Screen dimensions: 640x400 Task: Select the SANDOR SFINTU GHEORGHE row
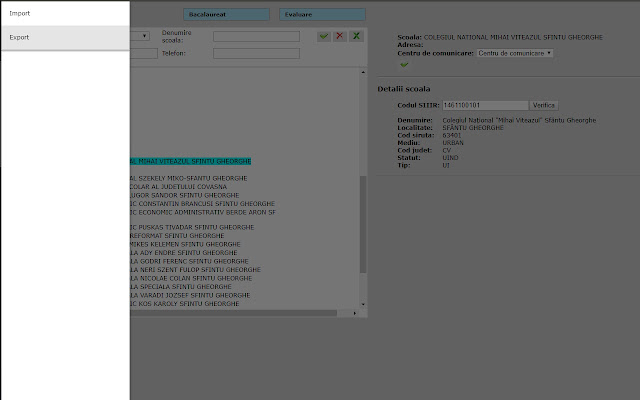[184, 195]
